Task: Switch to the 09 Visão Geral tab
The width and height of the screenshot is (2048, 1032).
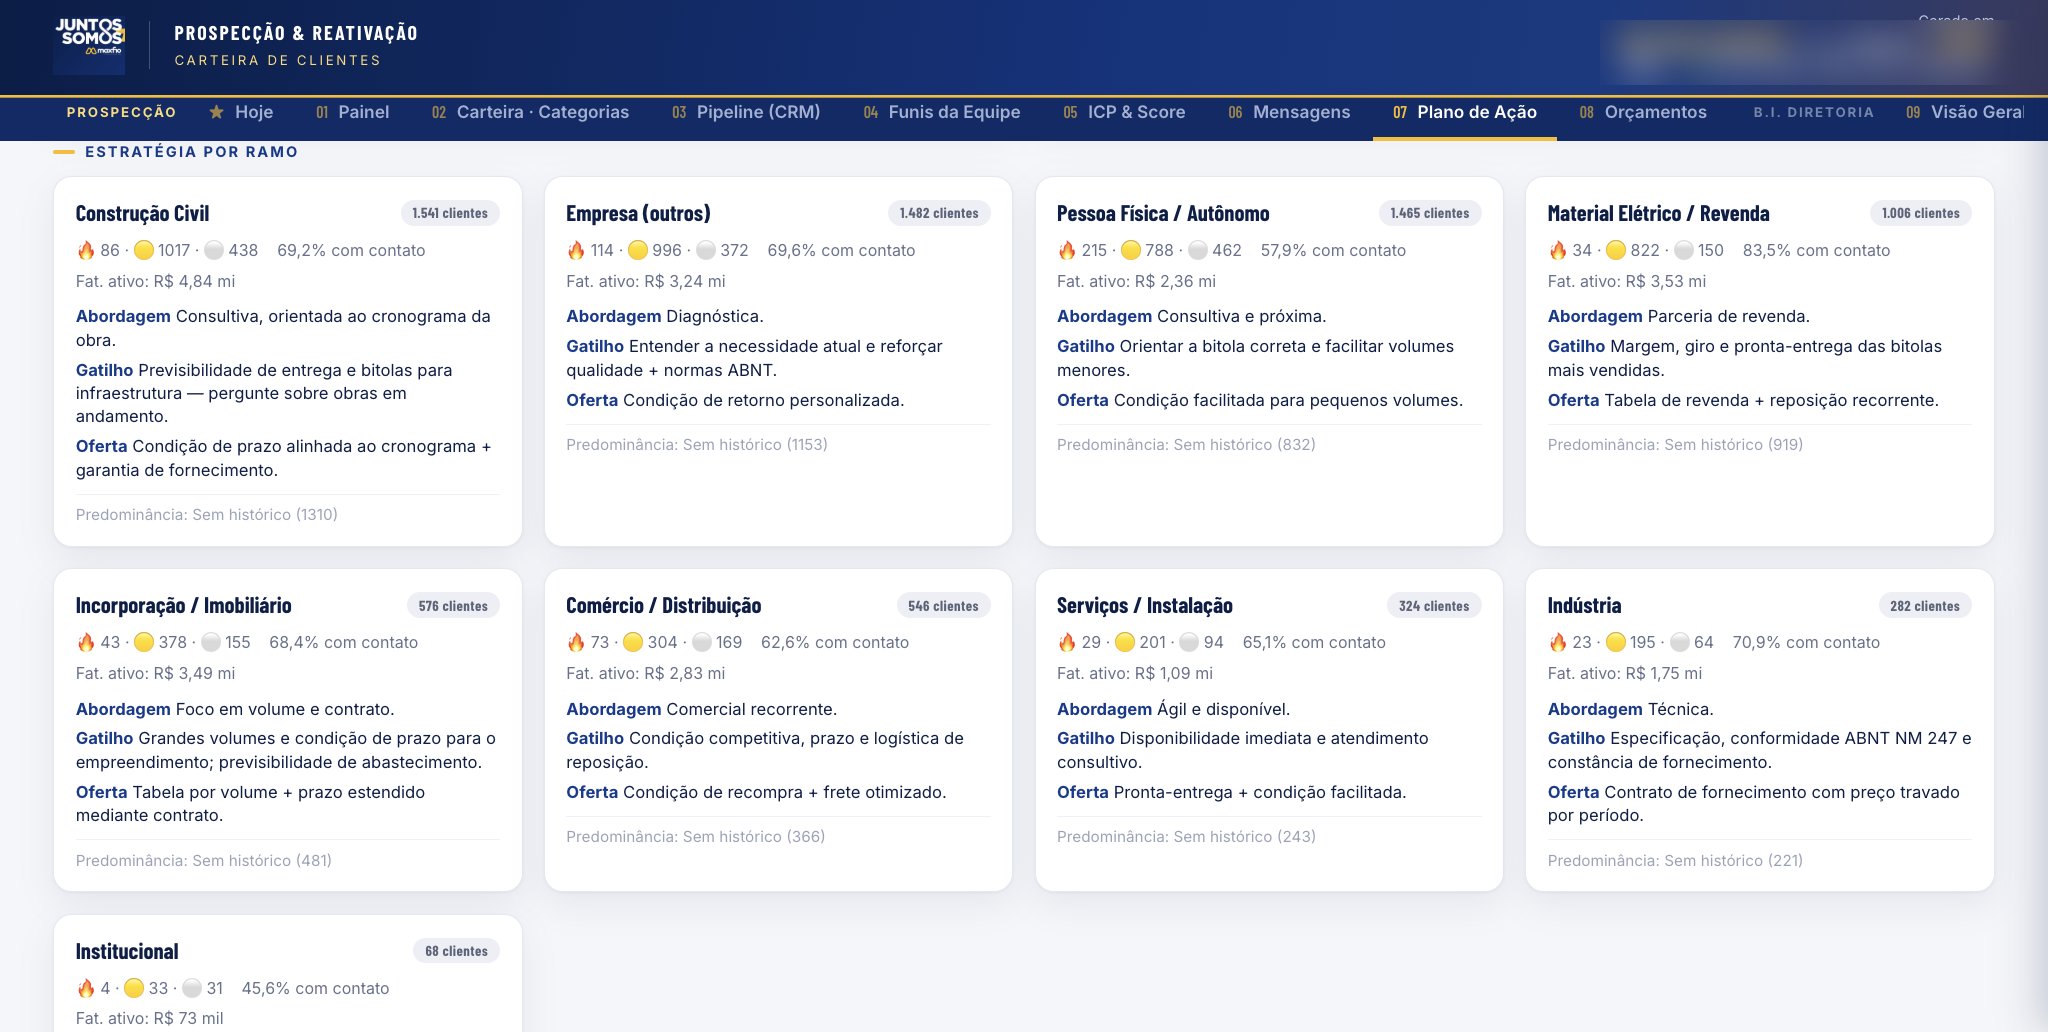Action: coord(1965,112)
